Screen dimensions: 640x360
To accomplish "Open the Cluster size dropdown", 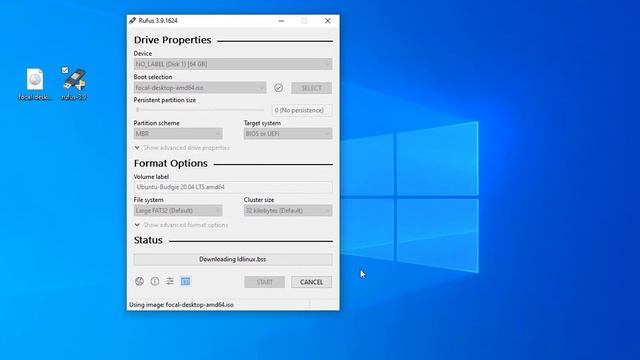I will pyautogui.click(x=288, y=211).
